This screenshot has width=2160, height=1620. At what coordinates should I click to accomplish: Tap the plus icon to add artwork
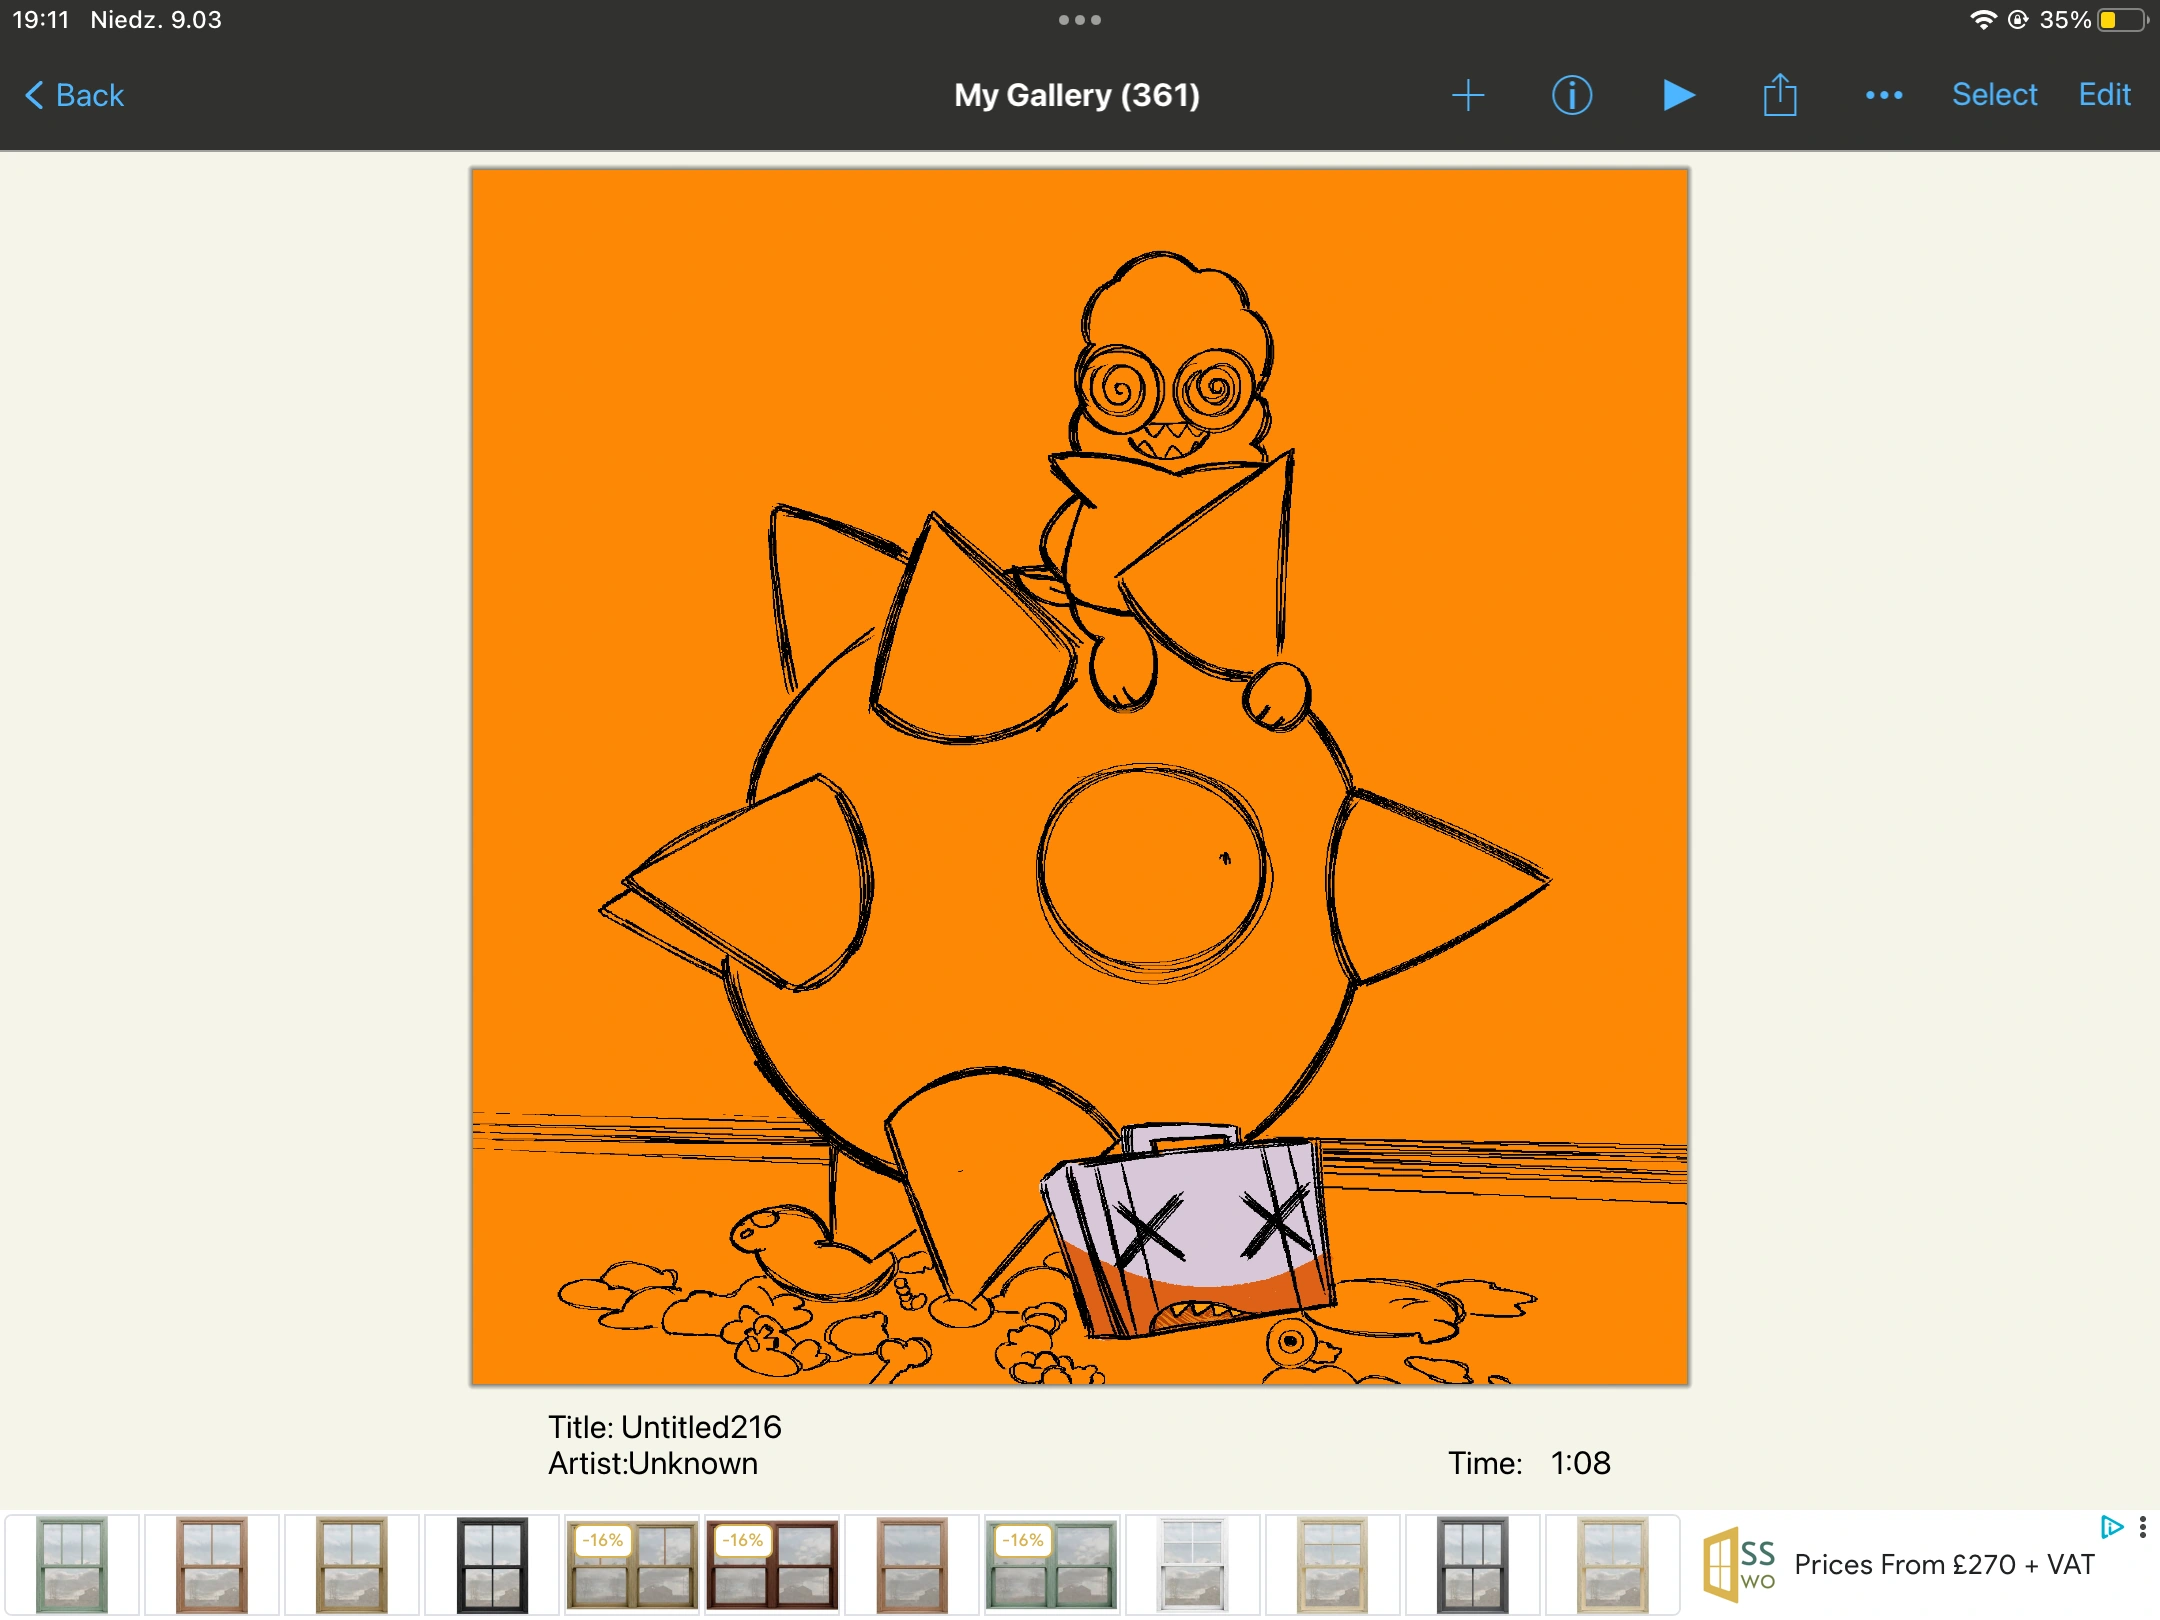tap(1467, 95)
